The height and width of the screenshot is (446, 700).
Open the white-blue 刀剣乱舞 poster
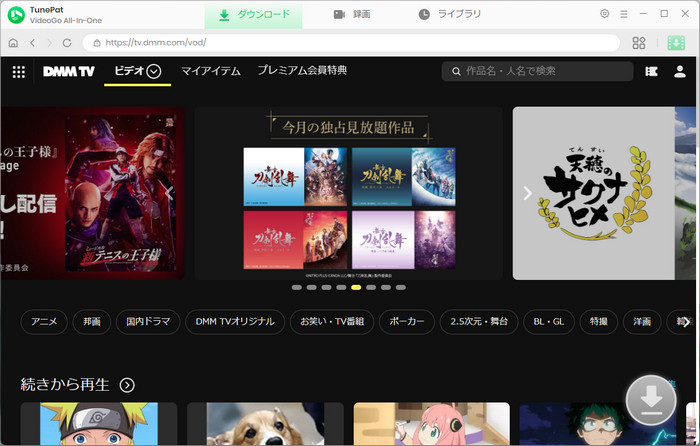[295, 177]
